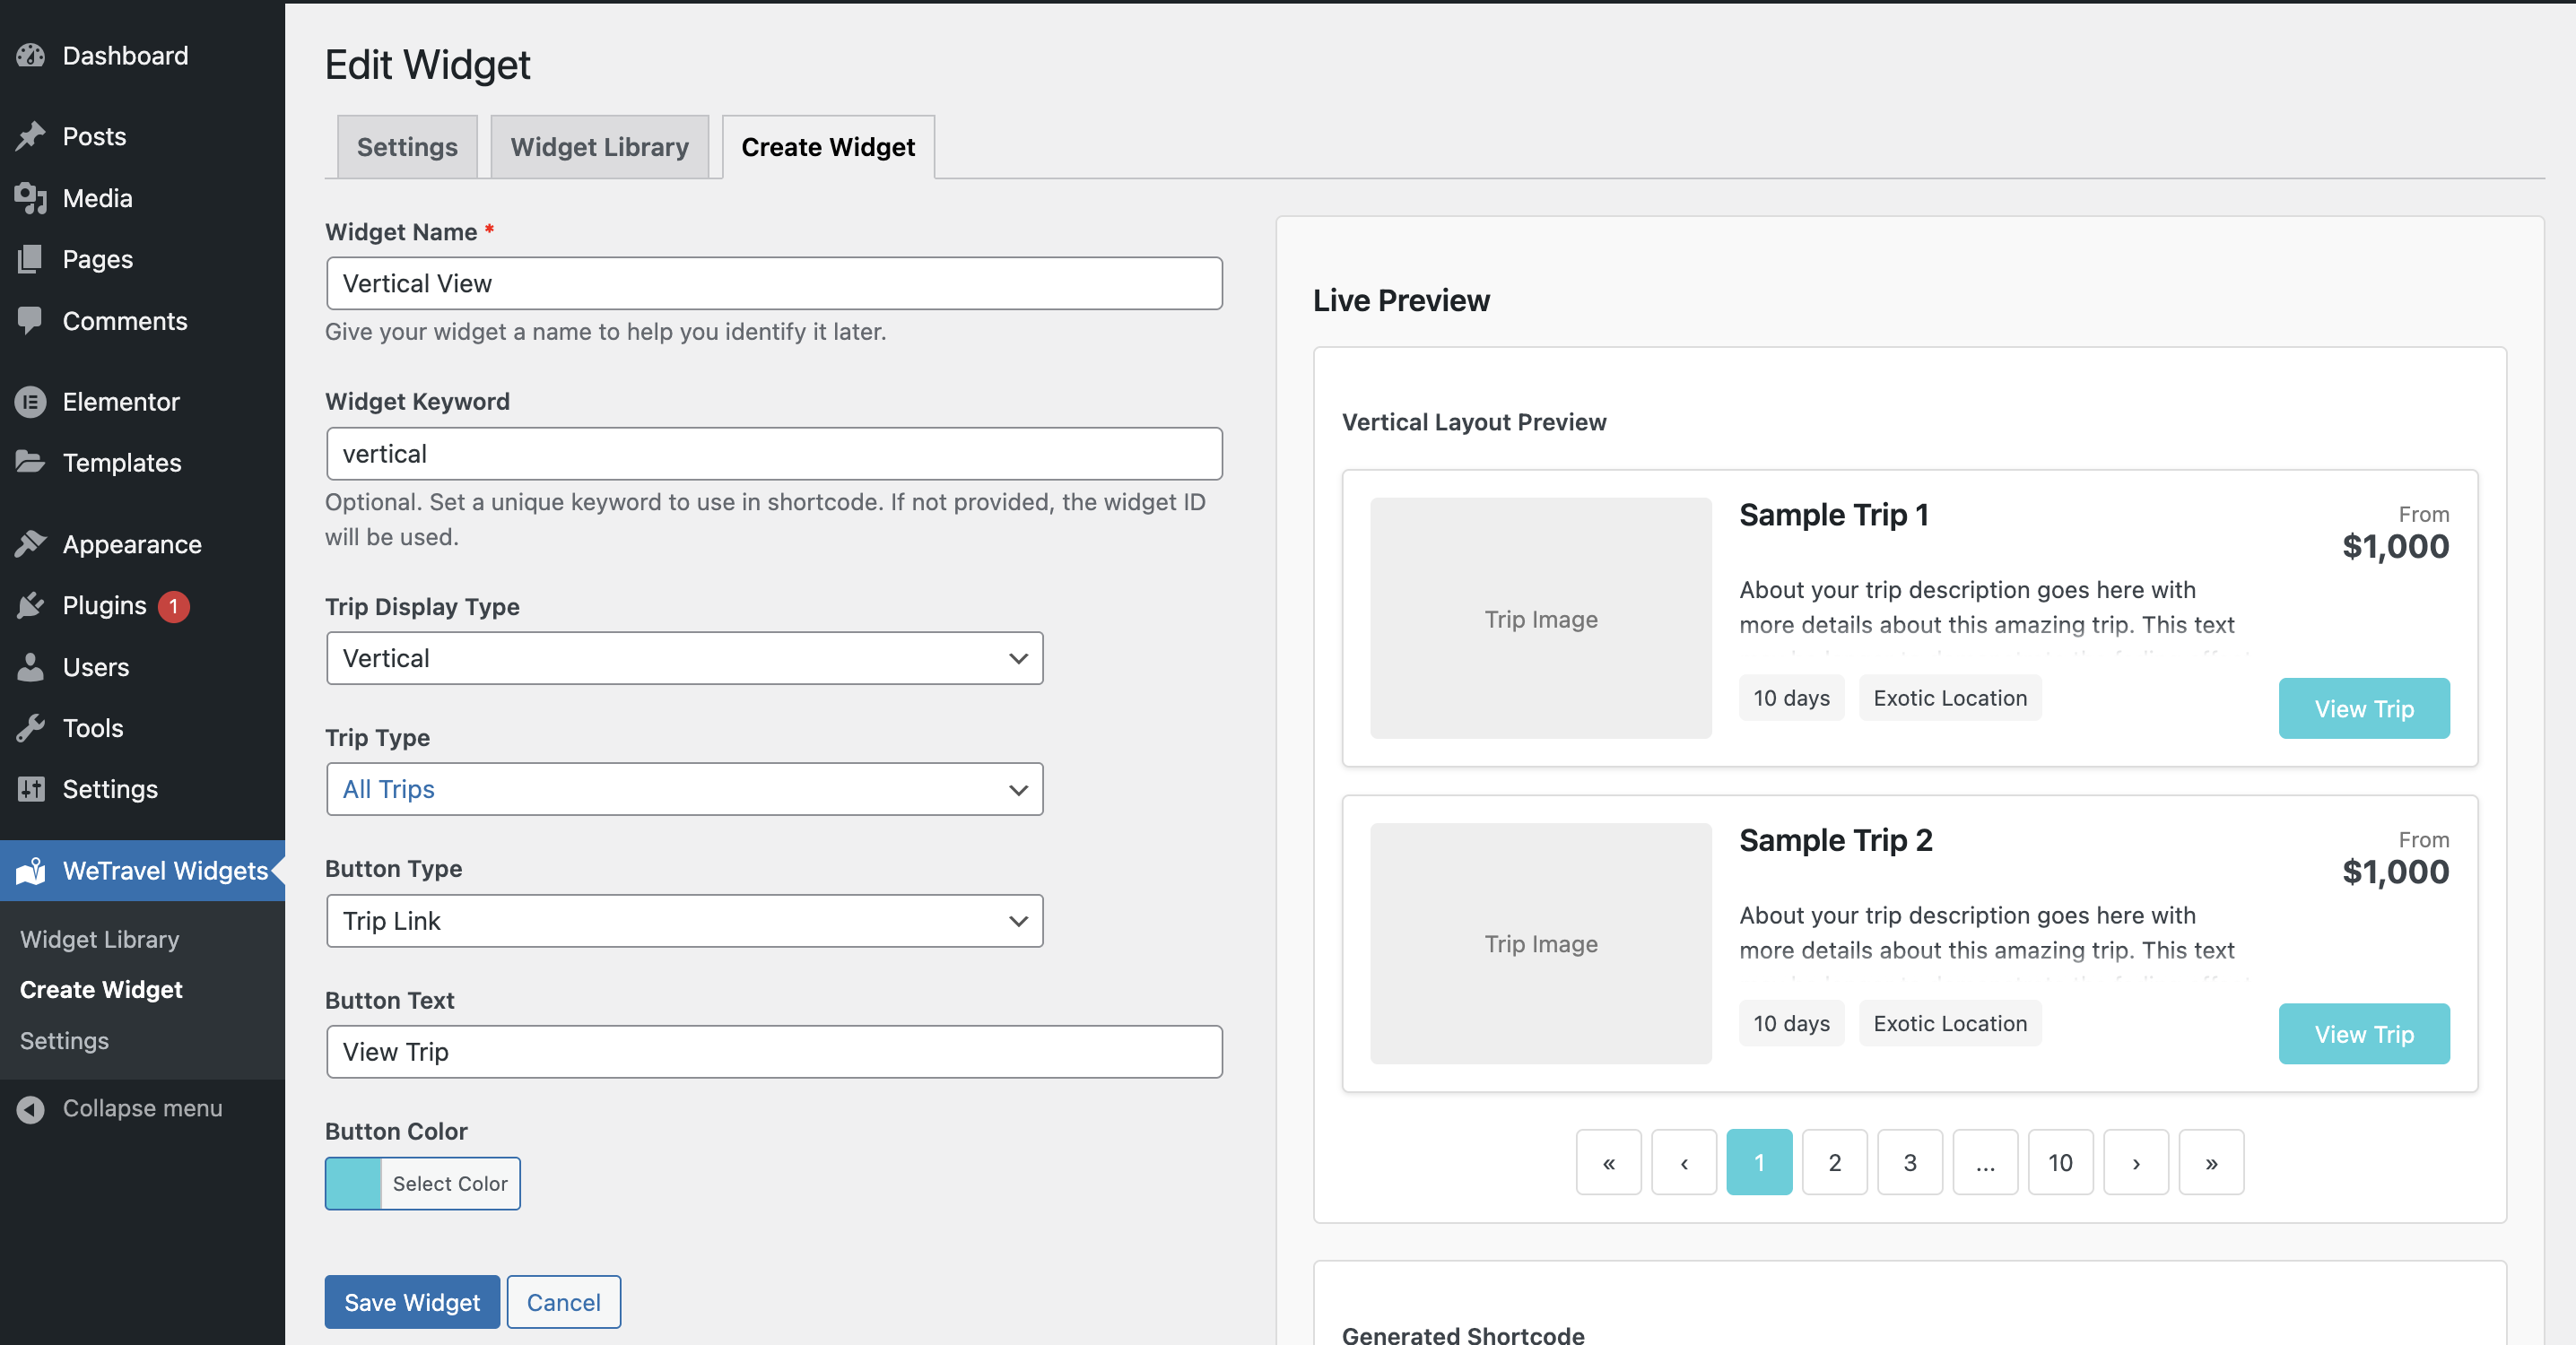This screenshot has width=2576, height=1345.
Task: Go to page 10 in pagination
Action: pos(2060,1162)
